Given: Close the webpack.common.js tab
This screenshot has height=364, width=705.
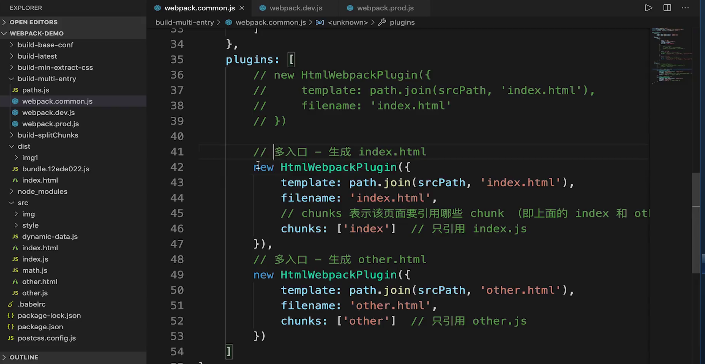Looking at the screenshot, I should click(x=242, y=8).
